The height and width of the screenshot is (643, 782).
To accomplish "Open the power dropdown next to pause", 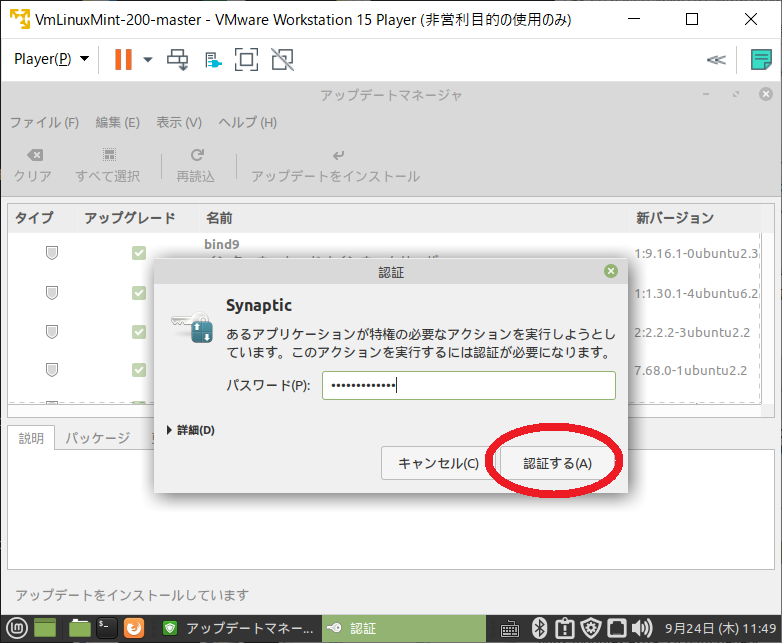I will [x=148, y=60].
